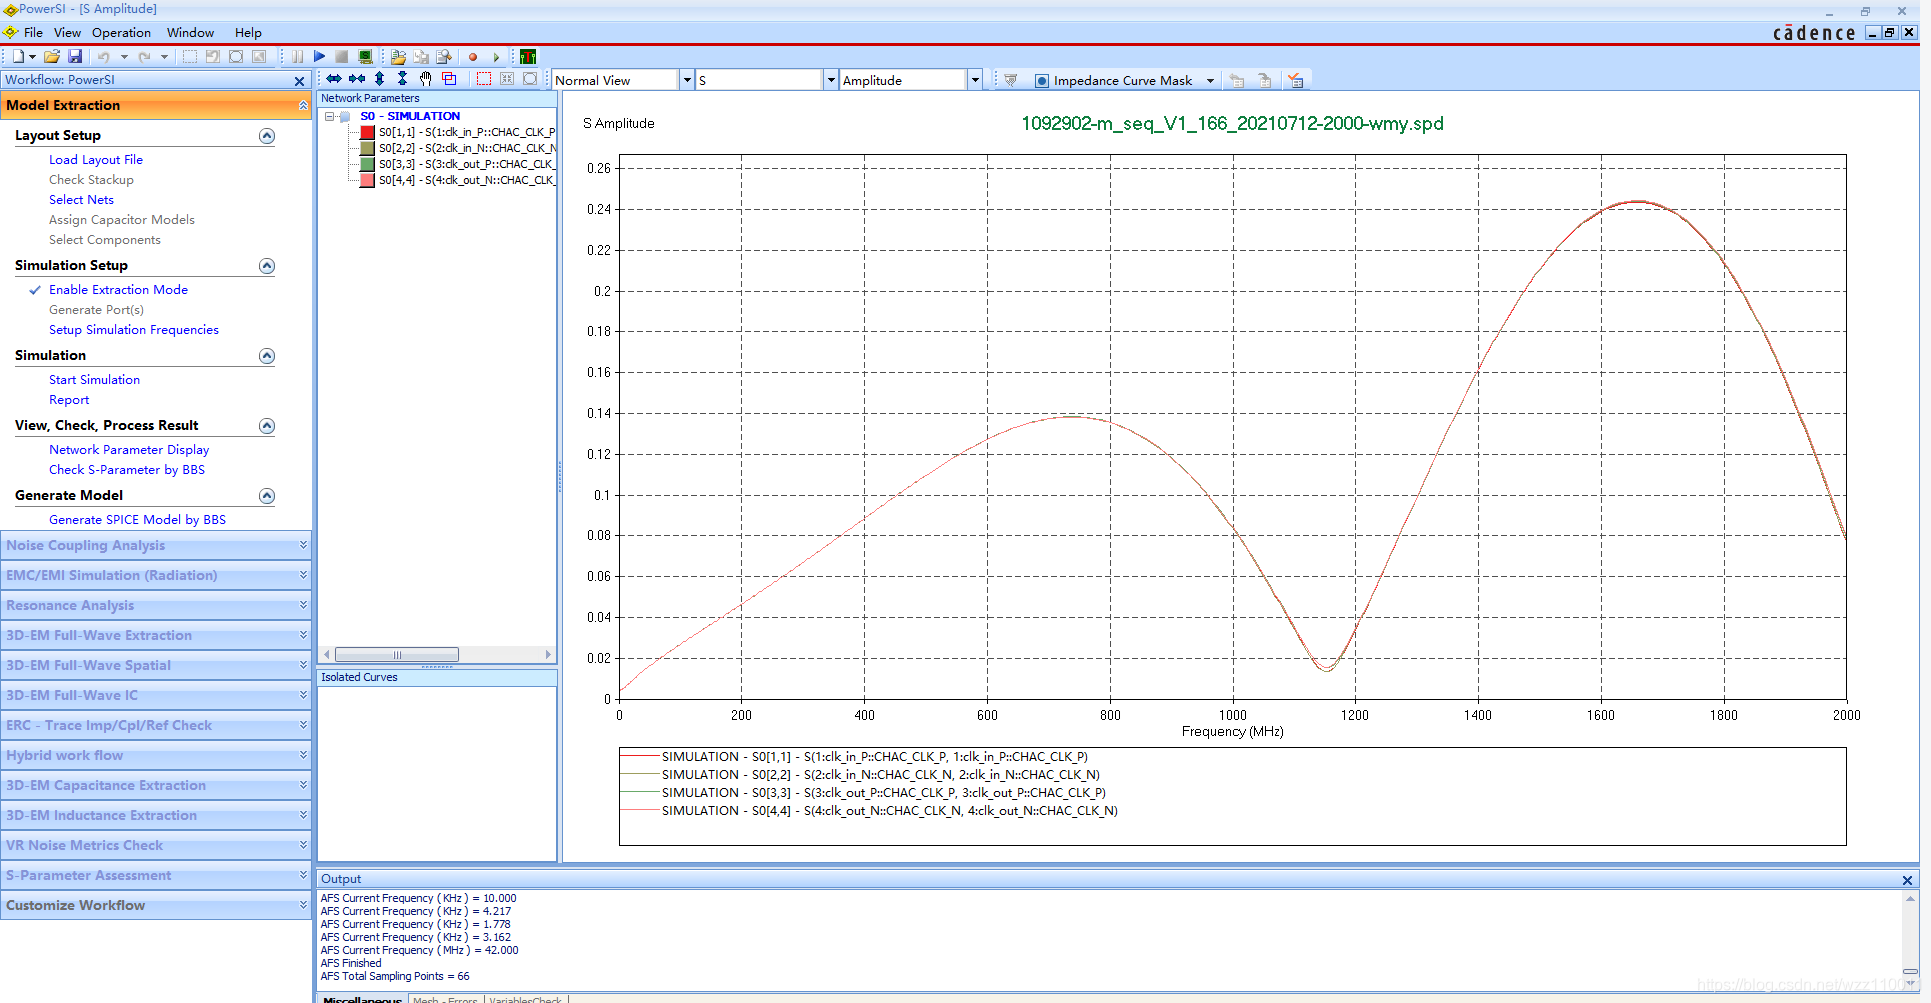Screen dimensions: 1931x1003
Task: Click the magnifier document icon
Action: (x=444, y=57)
